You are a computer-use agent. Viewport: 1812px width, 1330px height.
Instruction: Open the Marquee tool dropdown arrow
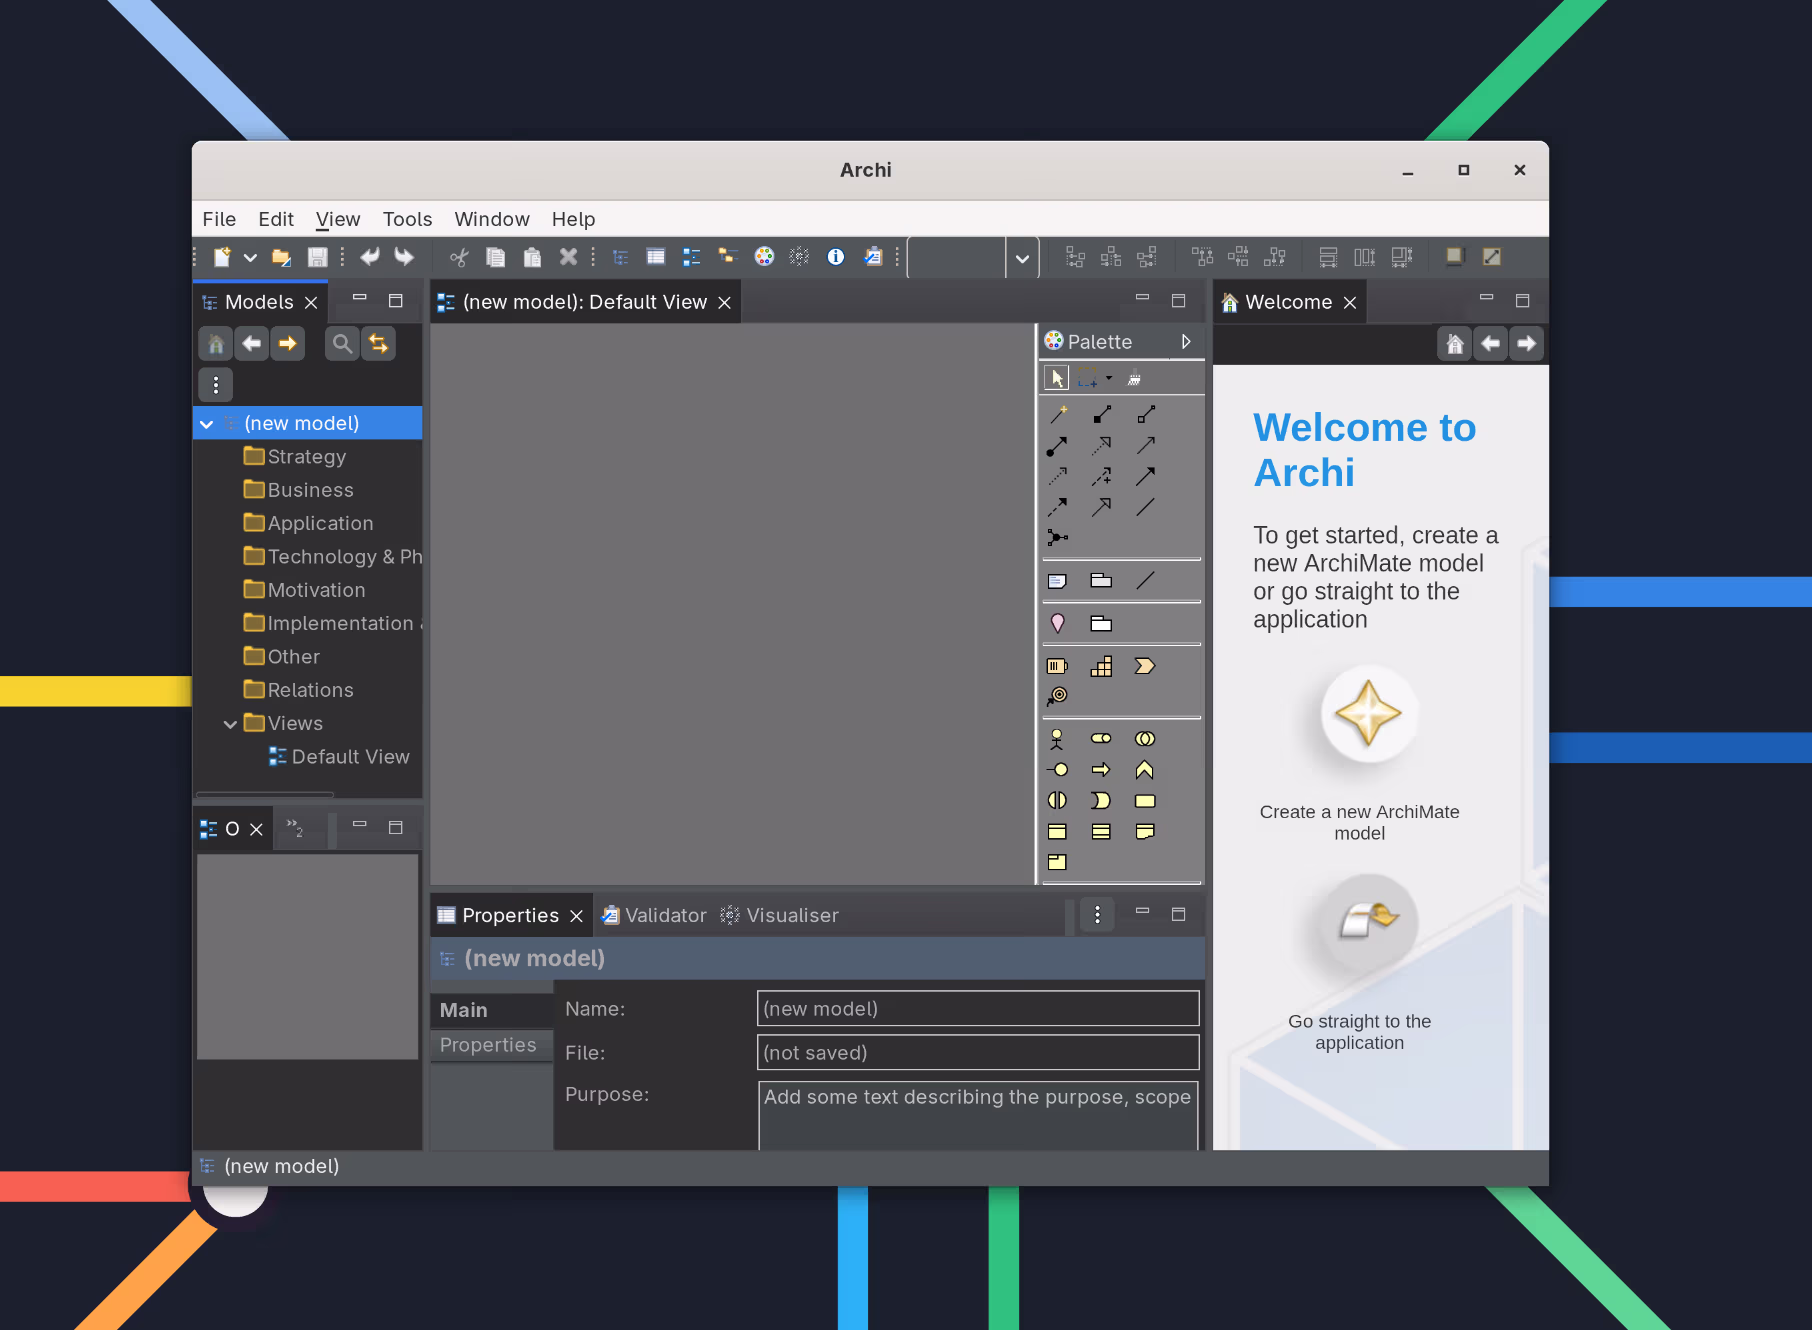pos(1109,378)
